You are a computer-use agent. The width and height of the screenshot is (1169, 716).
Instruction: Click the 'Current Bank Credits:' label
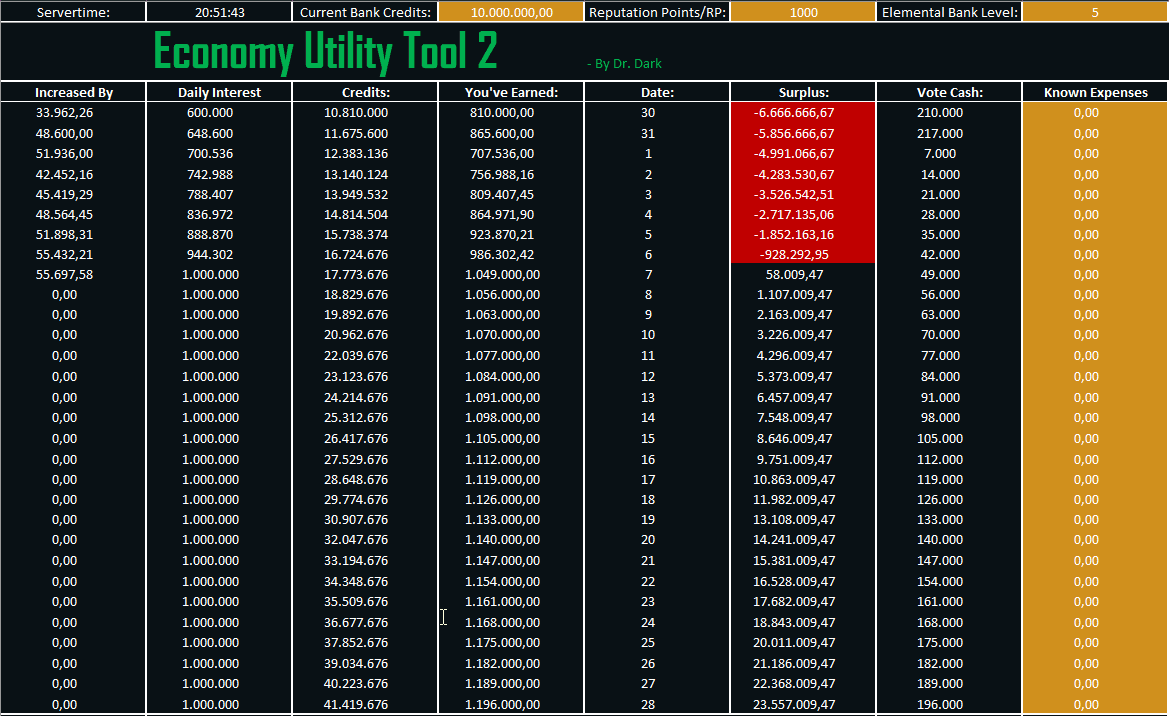(365, 12)
